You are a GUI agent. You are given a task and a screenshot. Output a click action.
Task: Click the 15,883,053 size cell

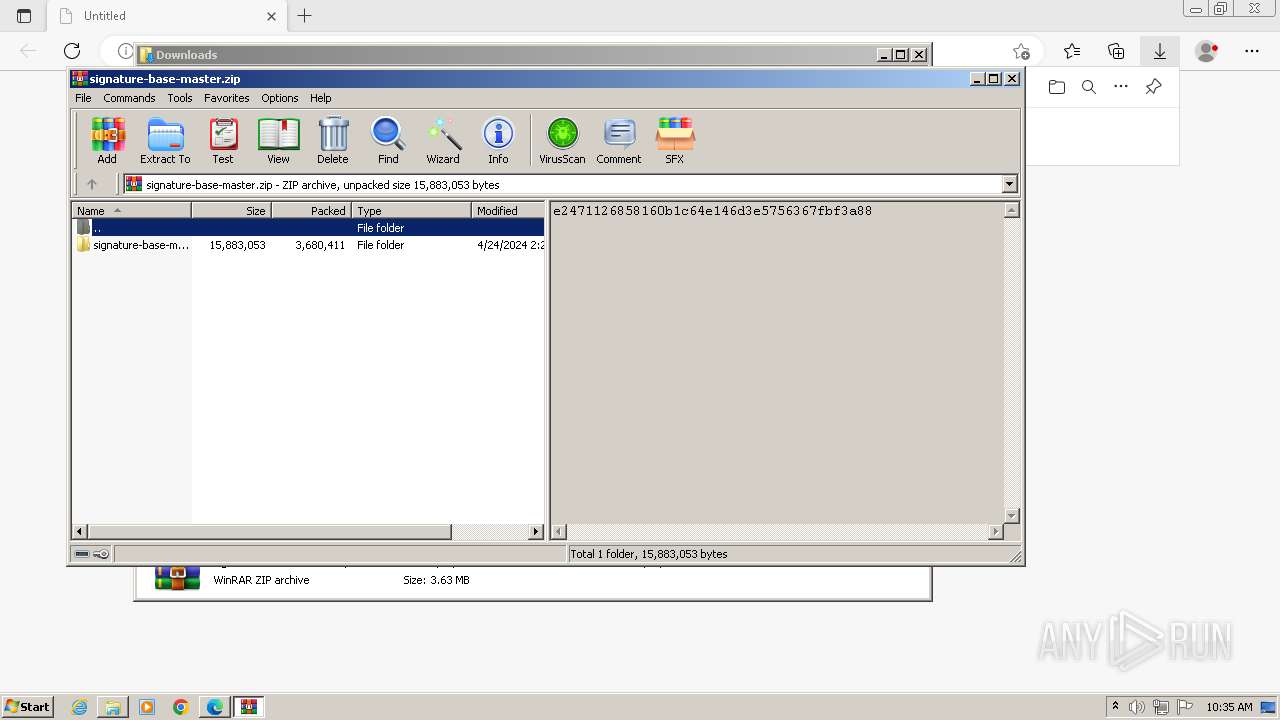click(237, 245)
